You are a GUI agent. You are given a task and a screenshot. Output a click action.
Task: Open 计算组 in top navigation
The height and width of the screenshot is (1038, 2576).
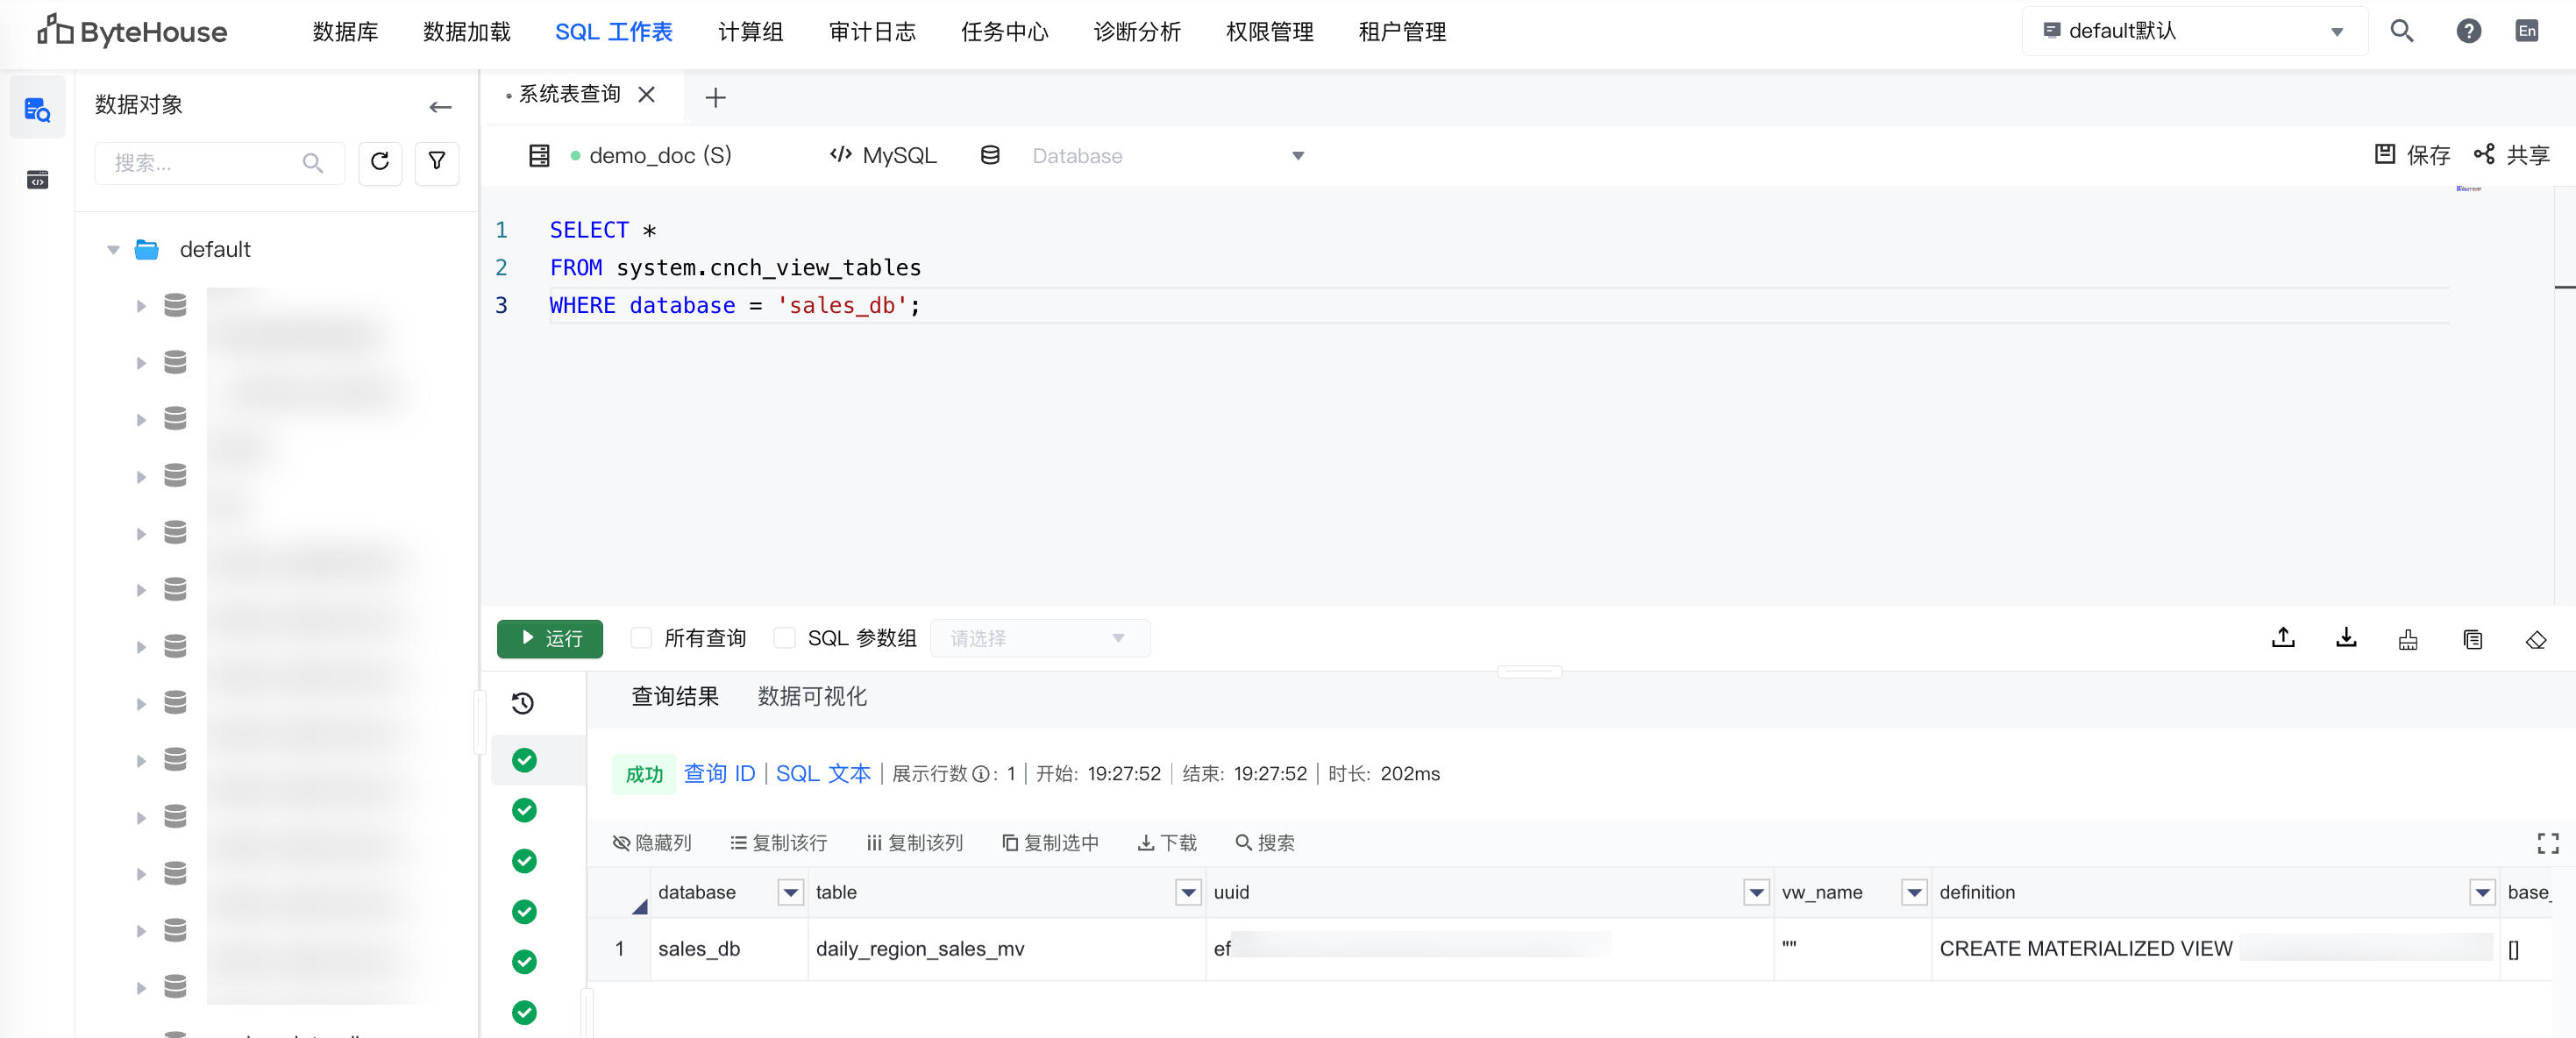750,32
